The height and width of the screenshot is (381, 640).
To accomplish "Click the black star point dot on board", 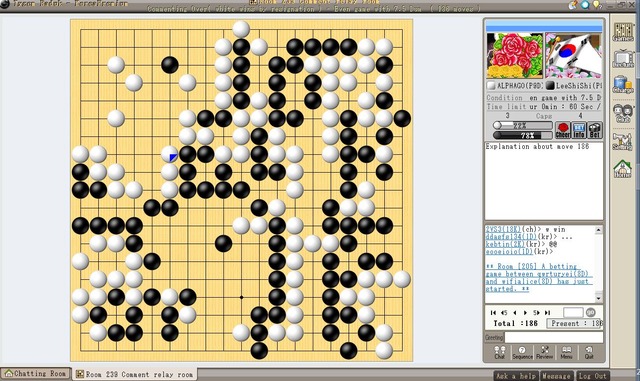I will [241, 297].
